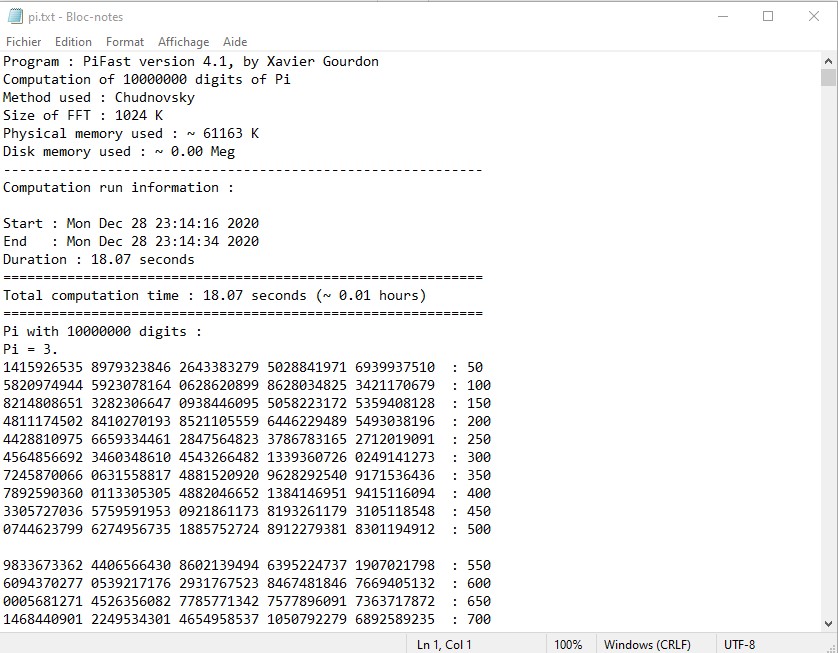The height and width of the screenshot is (653, 838).
Task: Click the 'Start : Mon Dec 28 23:14:16 2020' line
Action: [131, 223]
